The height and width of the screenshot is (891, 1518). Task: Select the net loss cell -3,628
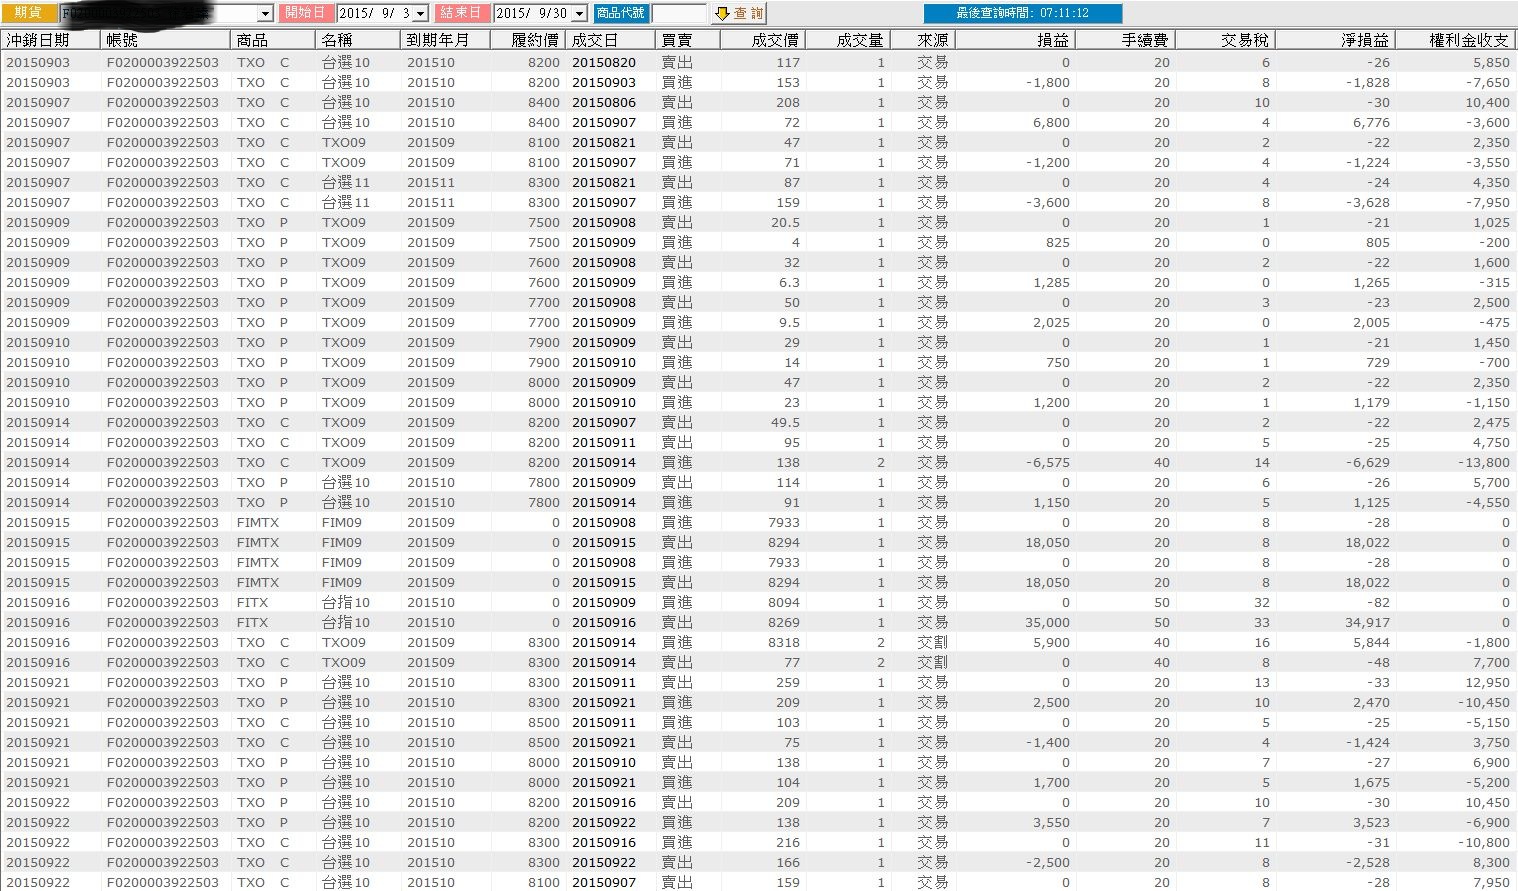pyautogui.click(x=1369, y=202)
